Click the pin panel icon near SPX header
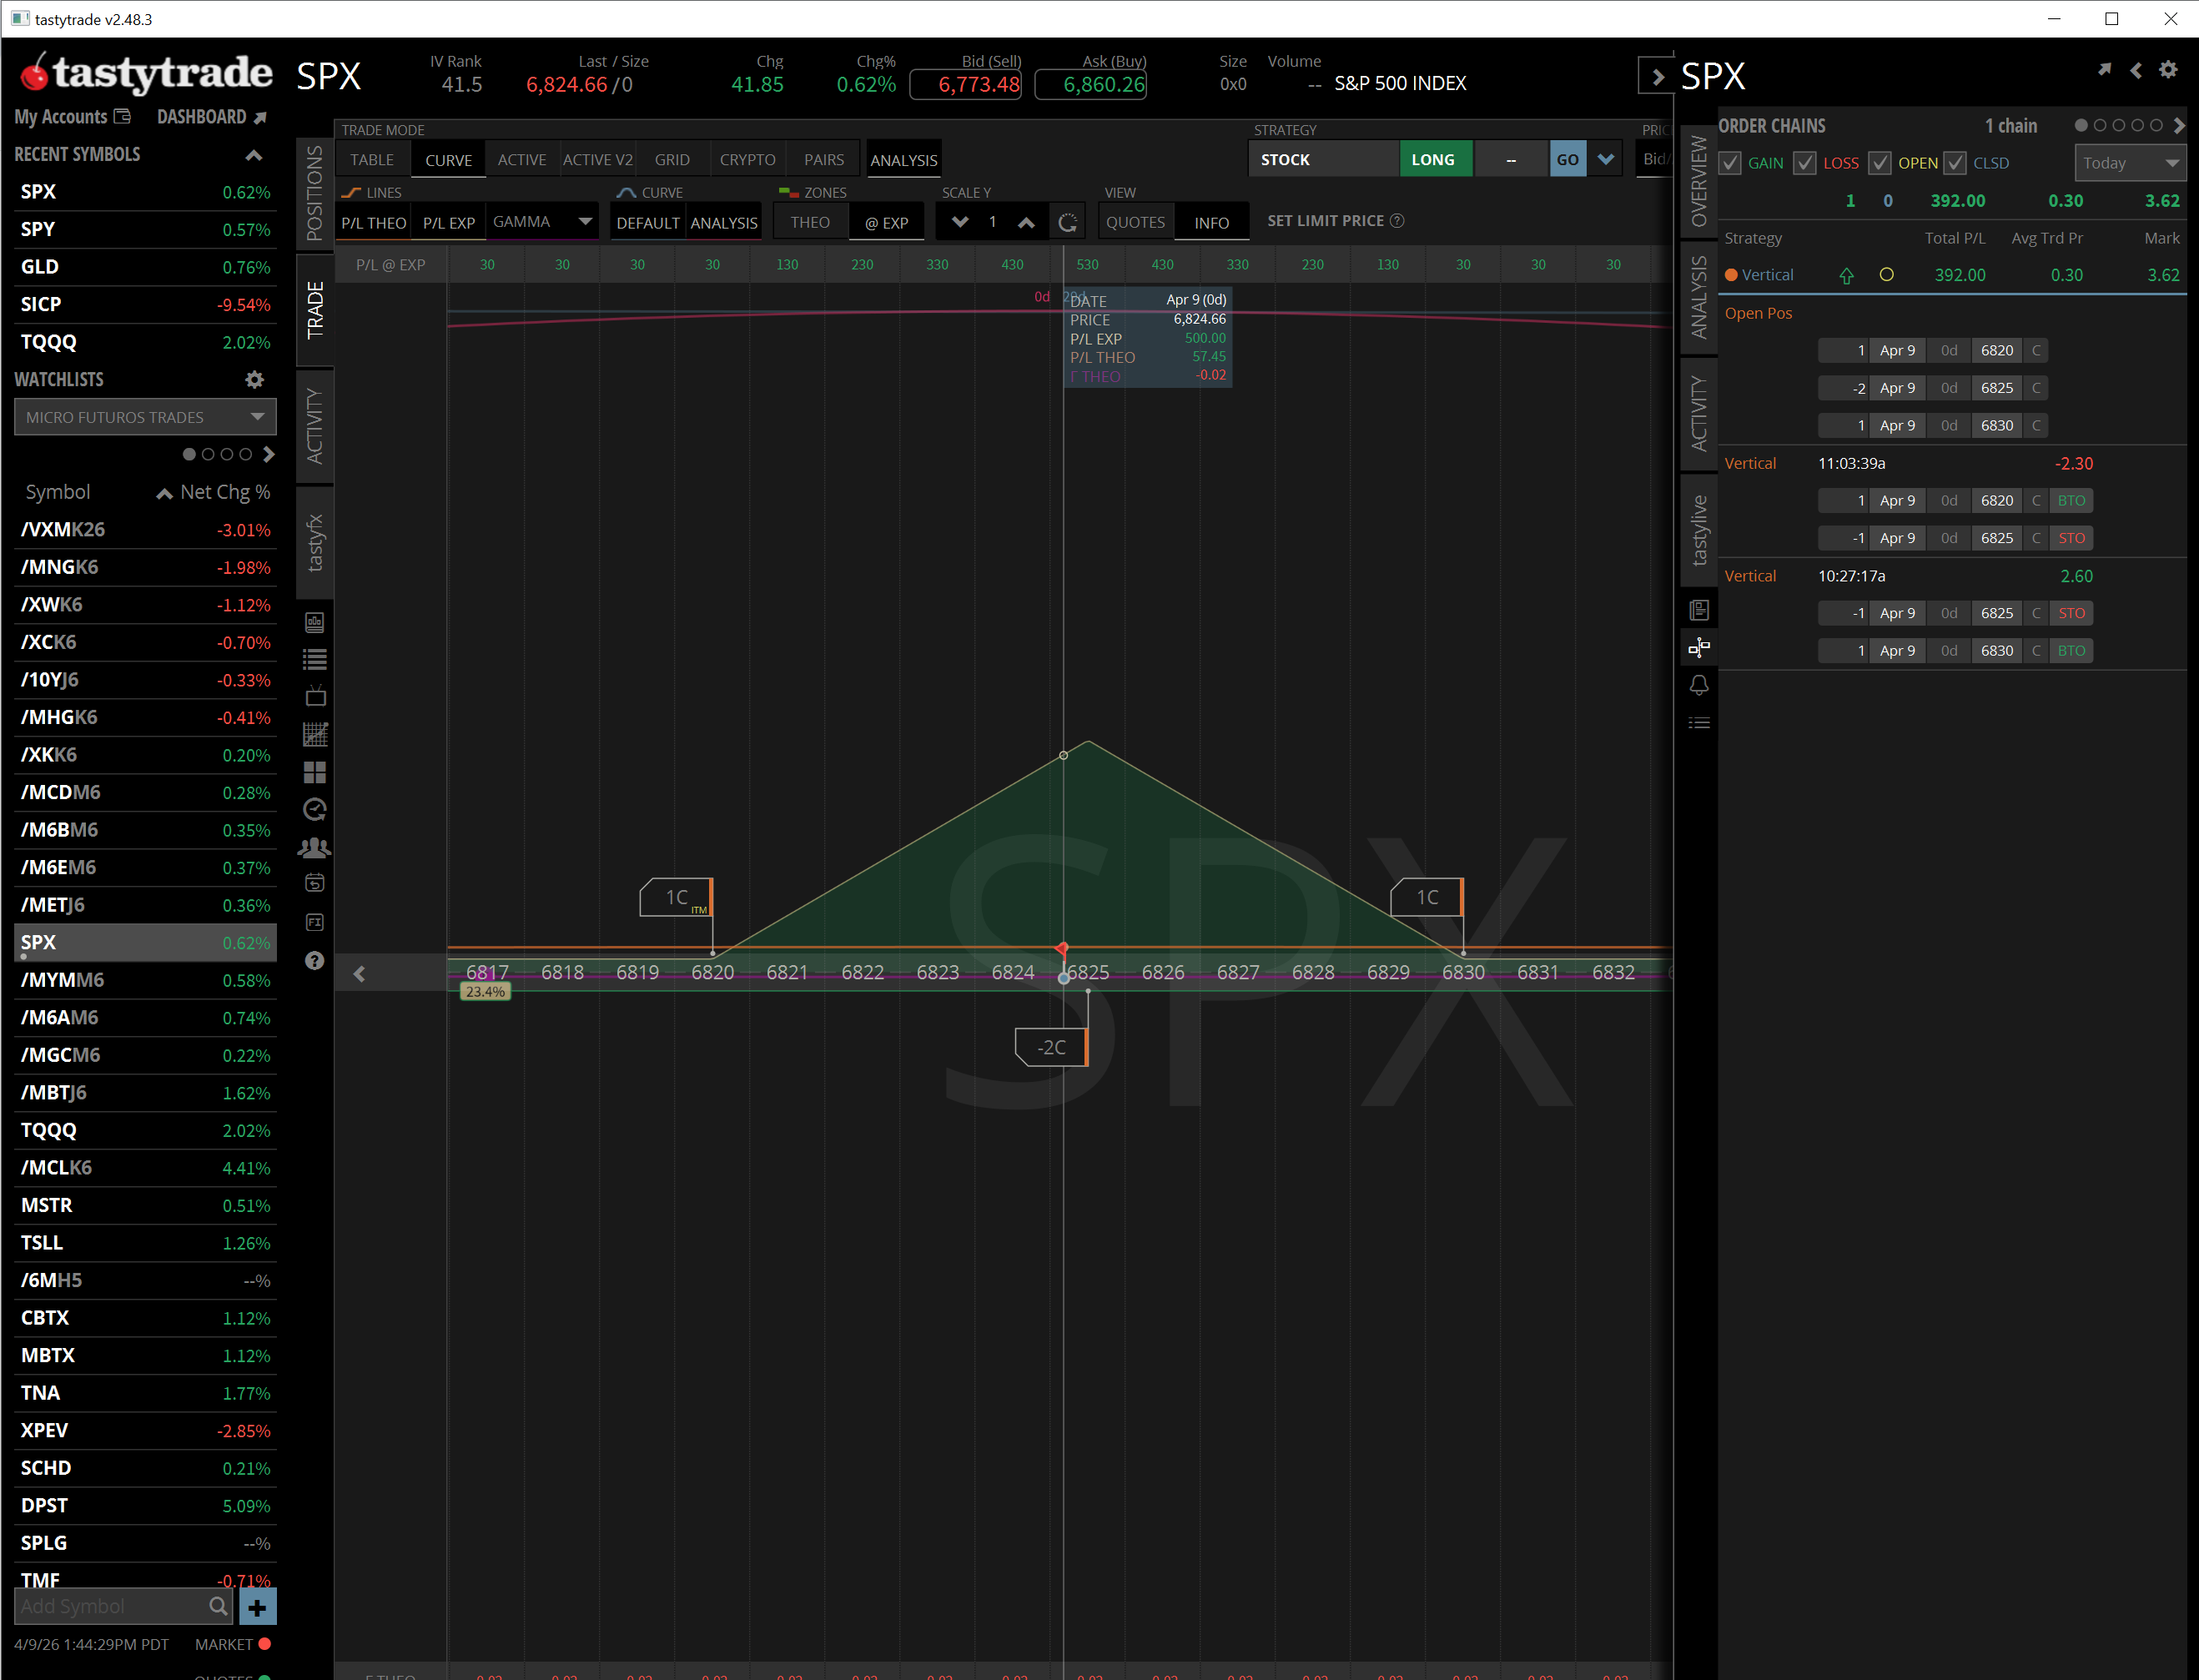The width and height of the screenshot is (2199, 1680). pos(2104,70)
